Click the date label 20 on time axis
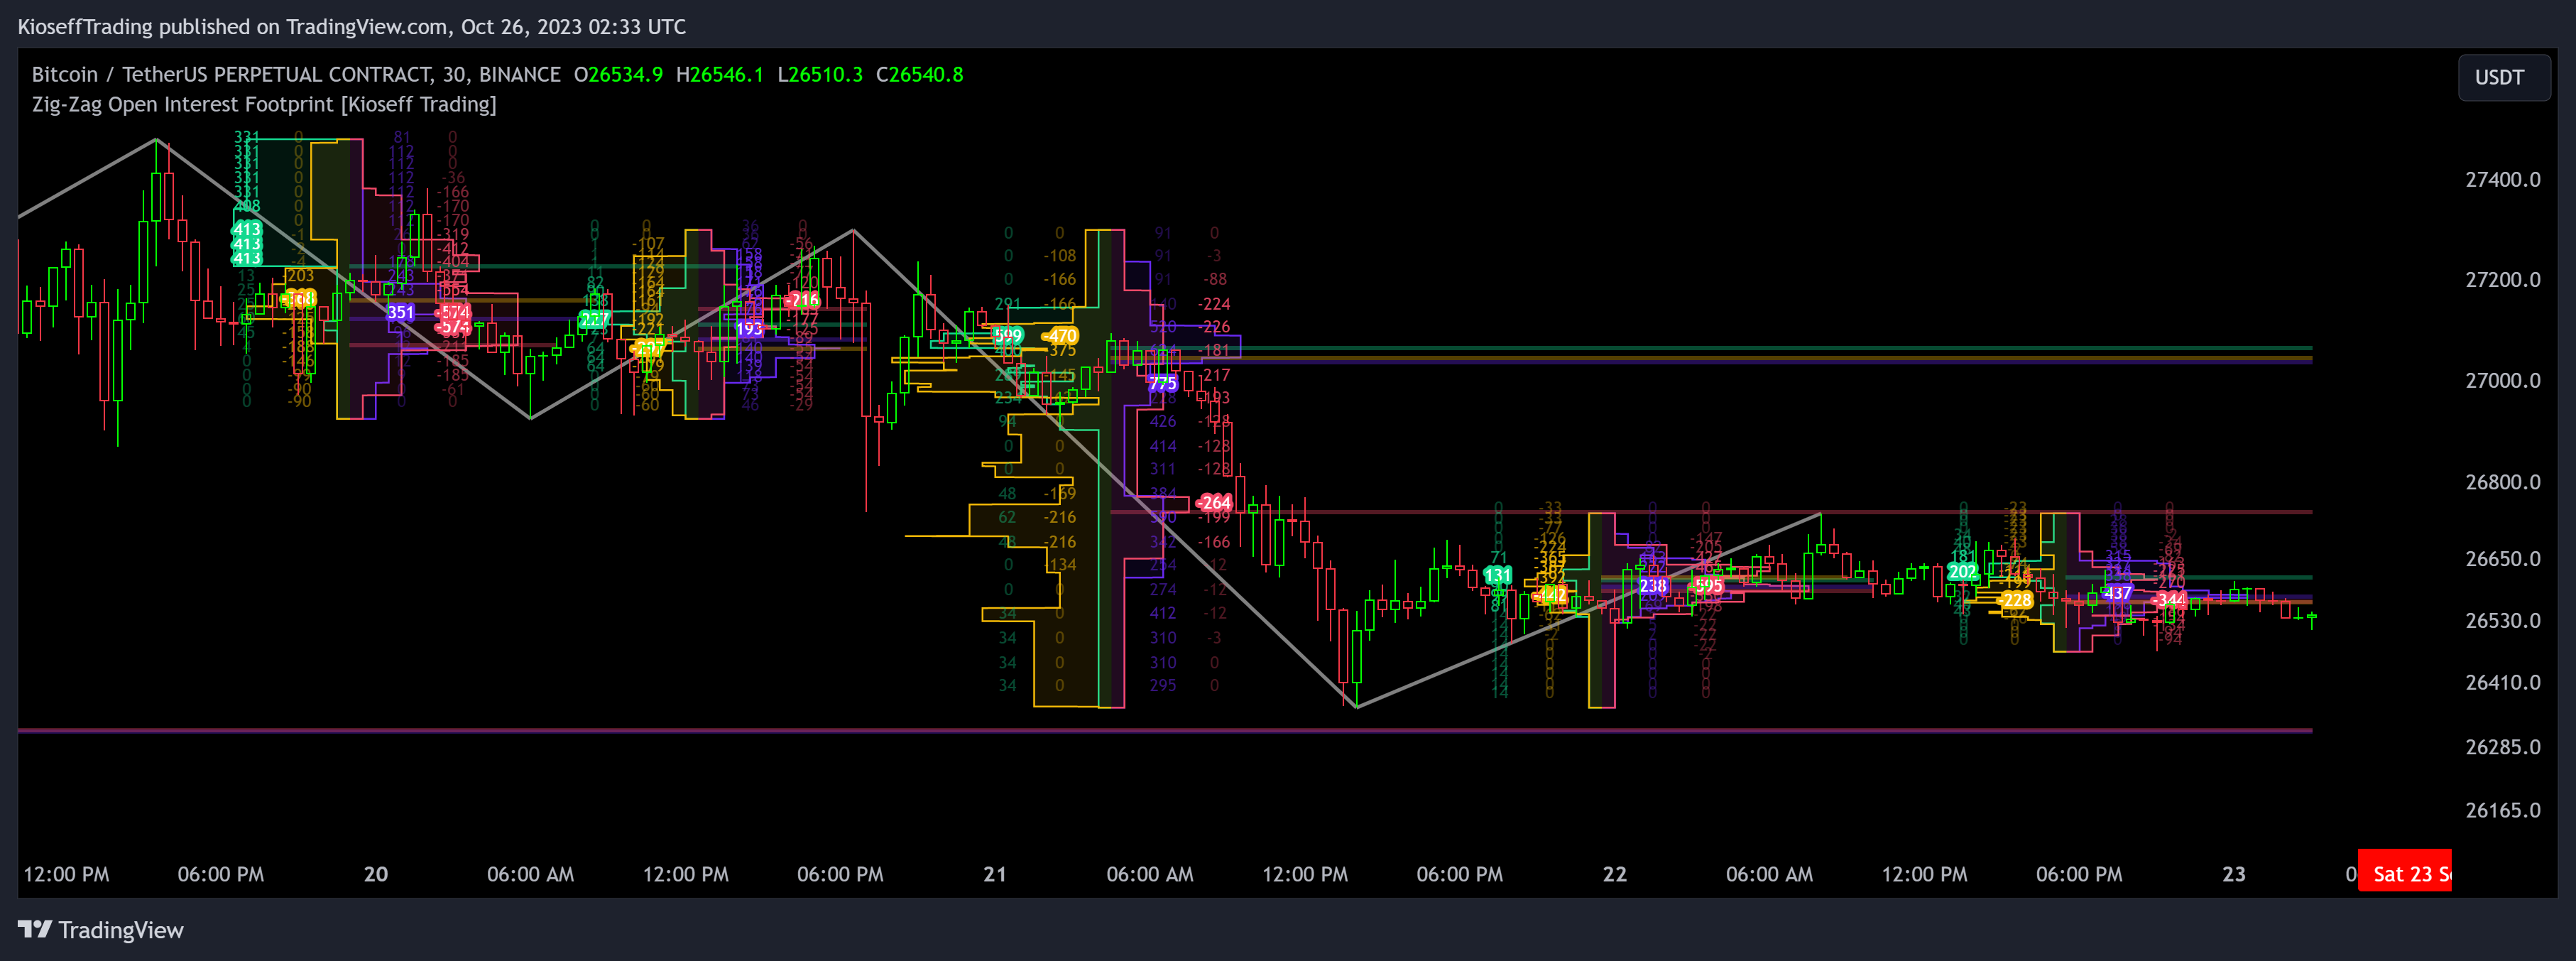The width and height of the screenshot is (2576, 961). [376, 875]
